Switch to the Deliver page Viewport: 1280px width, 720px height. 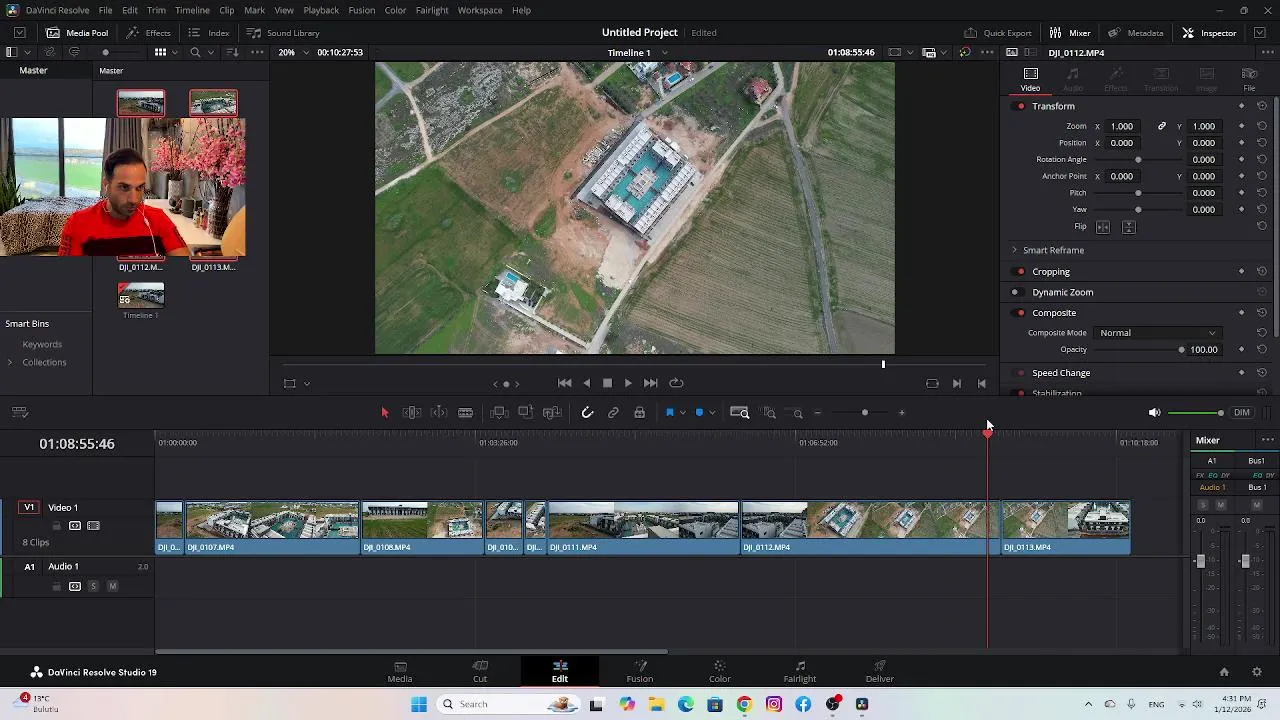[x=880, y=672]
